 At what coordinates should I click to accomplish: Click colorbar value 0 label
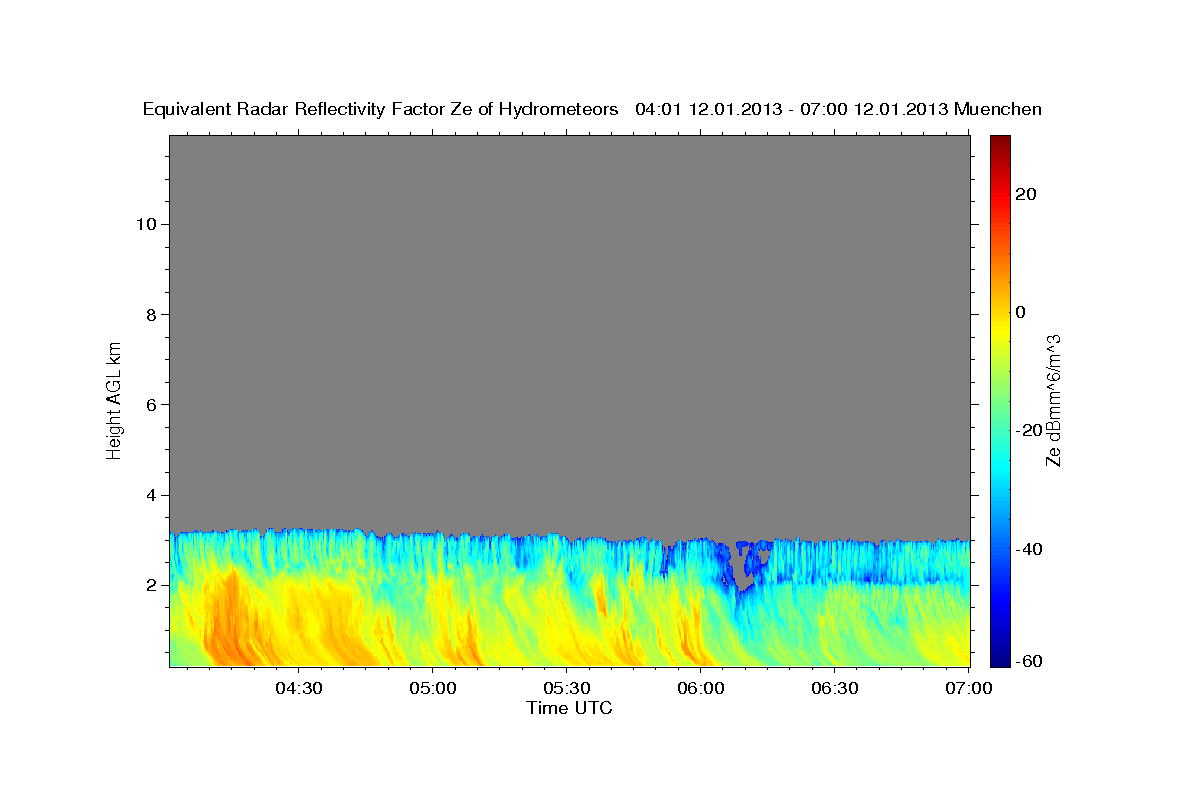tap(1021, 312)
